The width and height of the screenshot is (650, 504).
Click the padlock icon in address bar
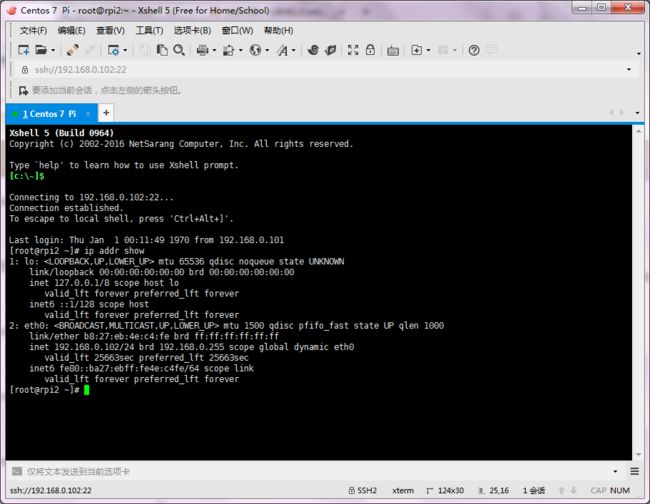[25, 70]
